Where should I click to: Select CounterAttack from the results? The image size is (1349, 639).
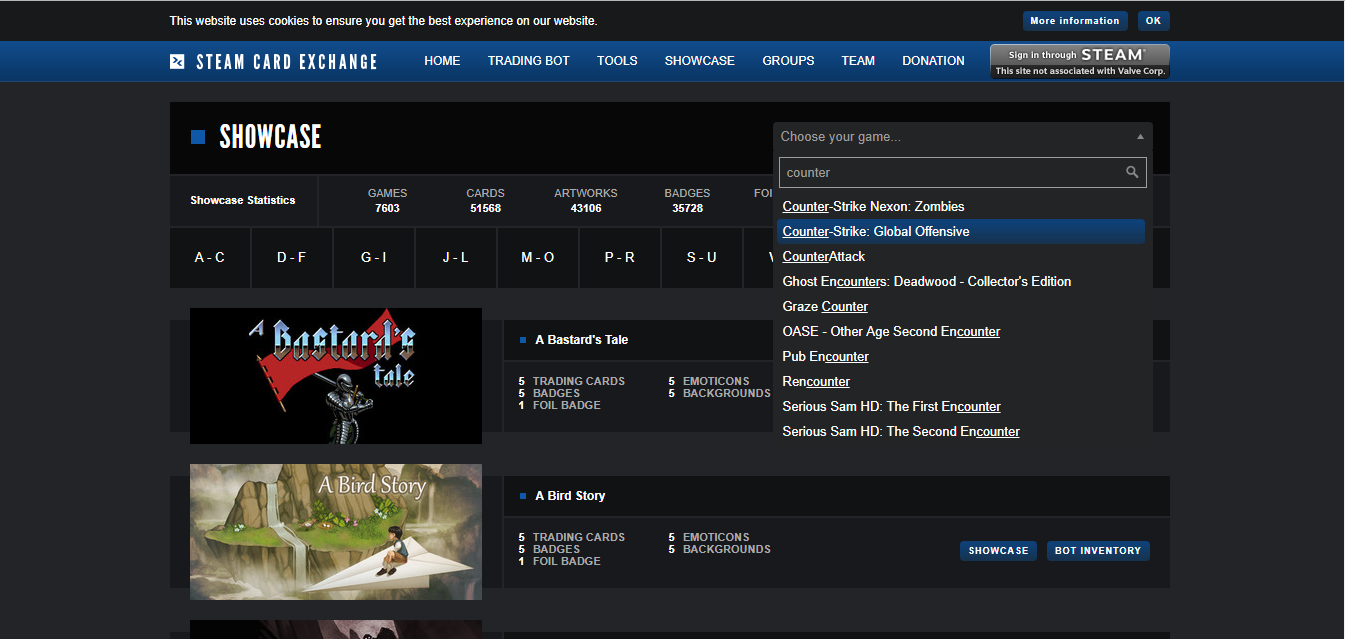coord(961,257)
